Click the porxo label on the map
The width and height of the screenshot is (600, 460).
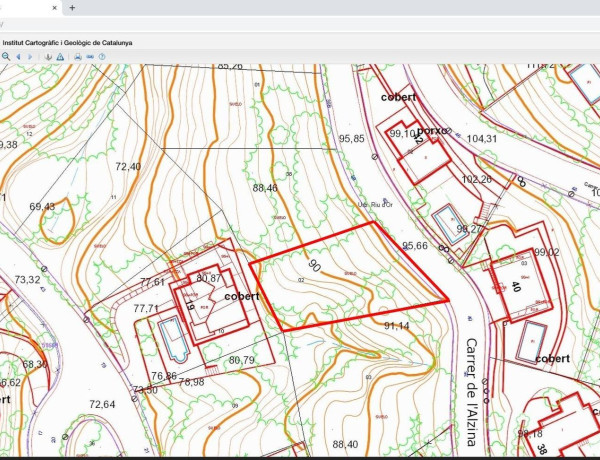pyautogui.click(x=432, y=131)
